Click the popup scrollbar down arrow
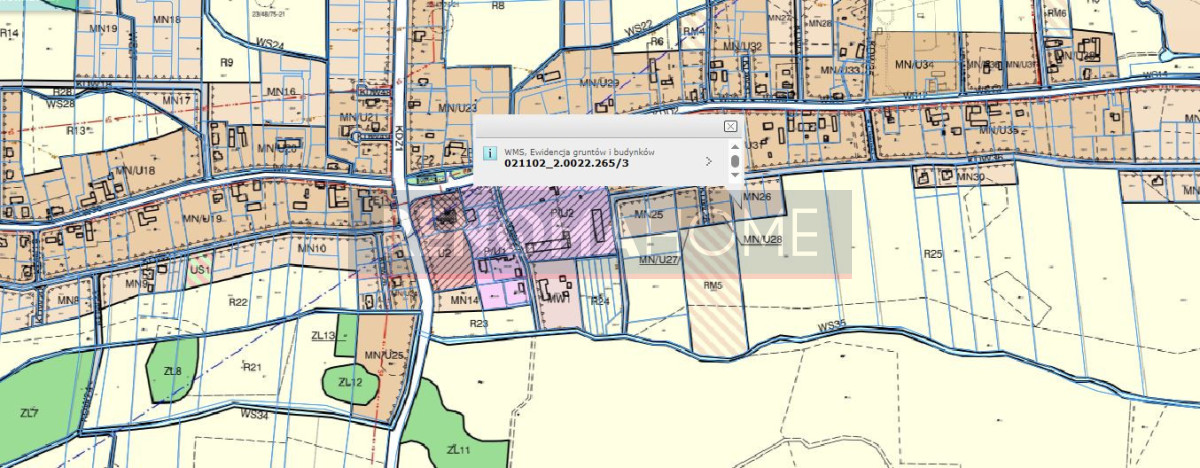The image size is (1200, 468). (735, 175)
